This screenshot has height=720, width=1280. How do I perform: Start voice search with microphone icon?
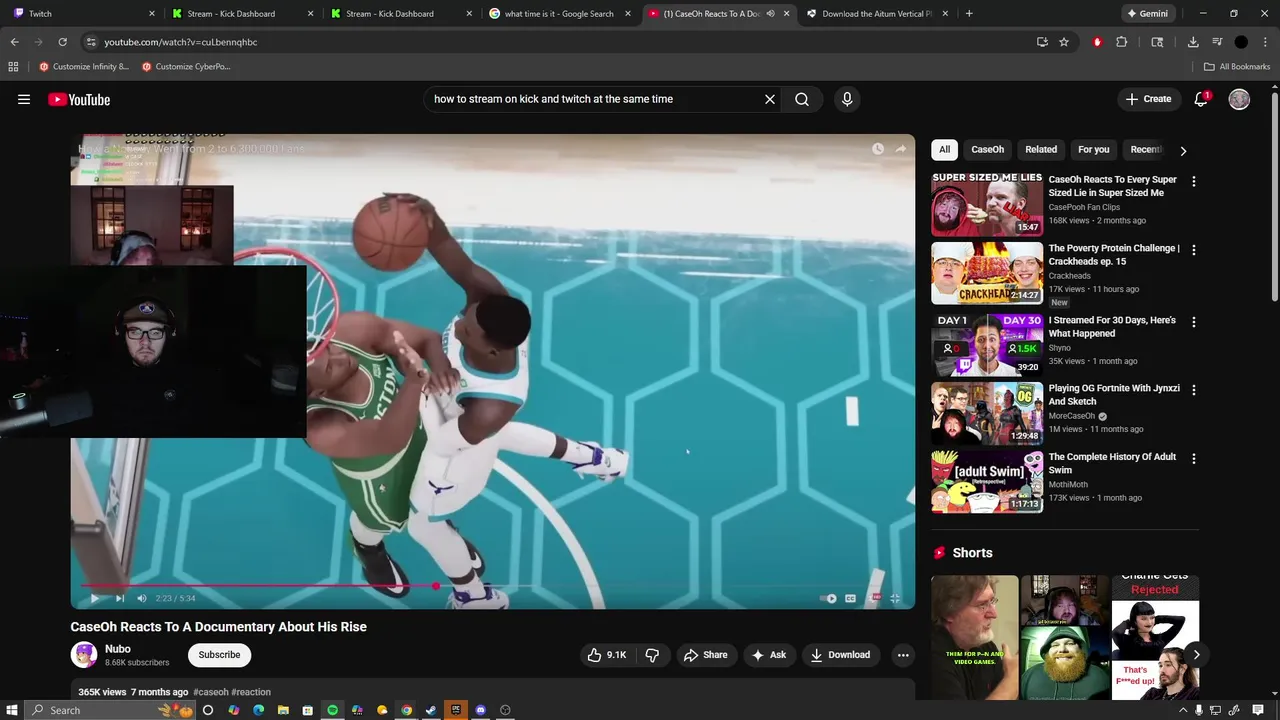(x=847, y=99)
